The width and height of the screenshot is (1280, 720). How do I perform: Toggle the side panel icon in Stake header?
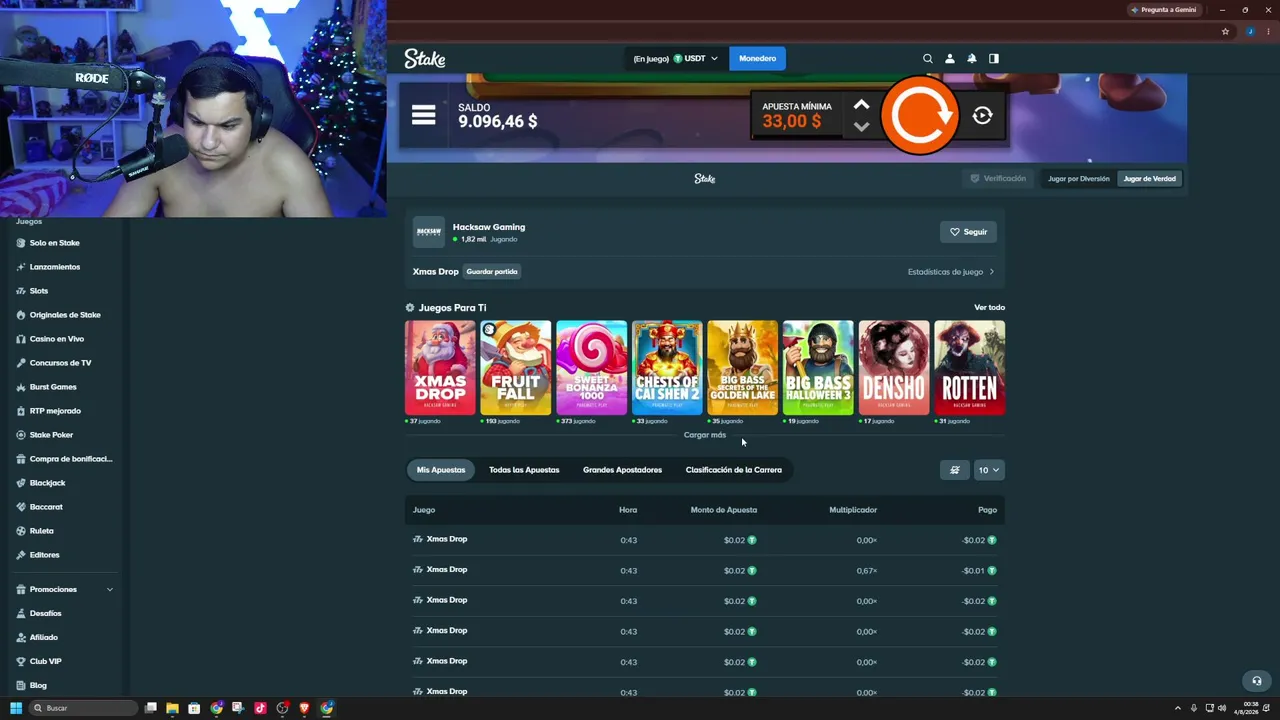(x=994, y=59)
